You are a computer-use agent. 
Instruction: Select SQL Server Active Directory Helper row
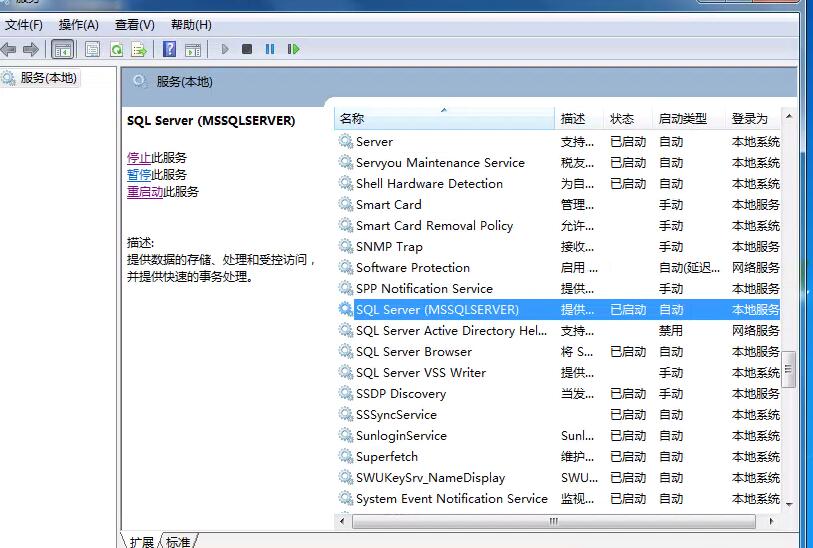coord(558,331)
